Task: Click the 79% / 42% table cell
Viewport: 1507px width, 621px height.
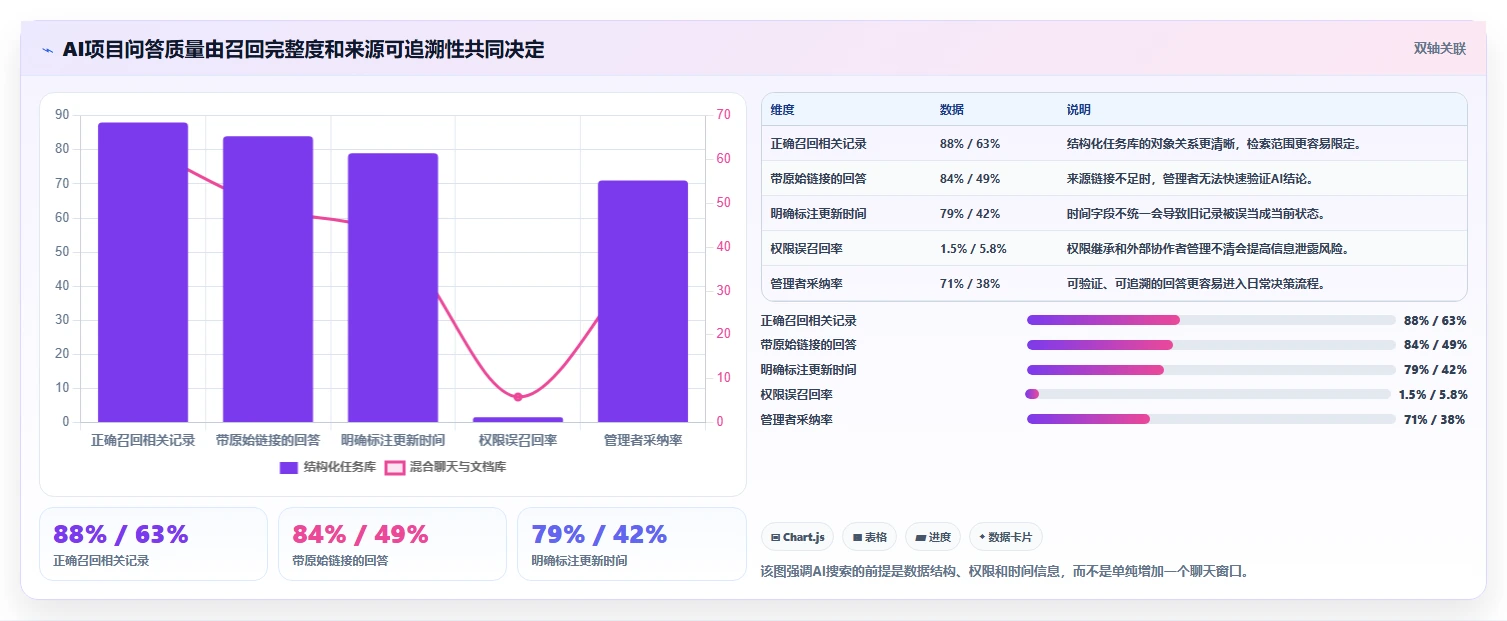Action: click(x=970, y=214)
